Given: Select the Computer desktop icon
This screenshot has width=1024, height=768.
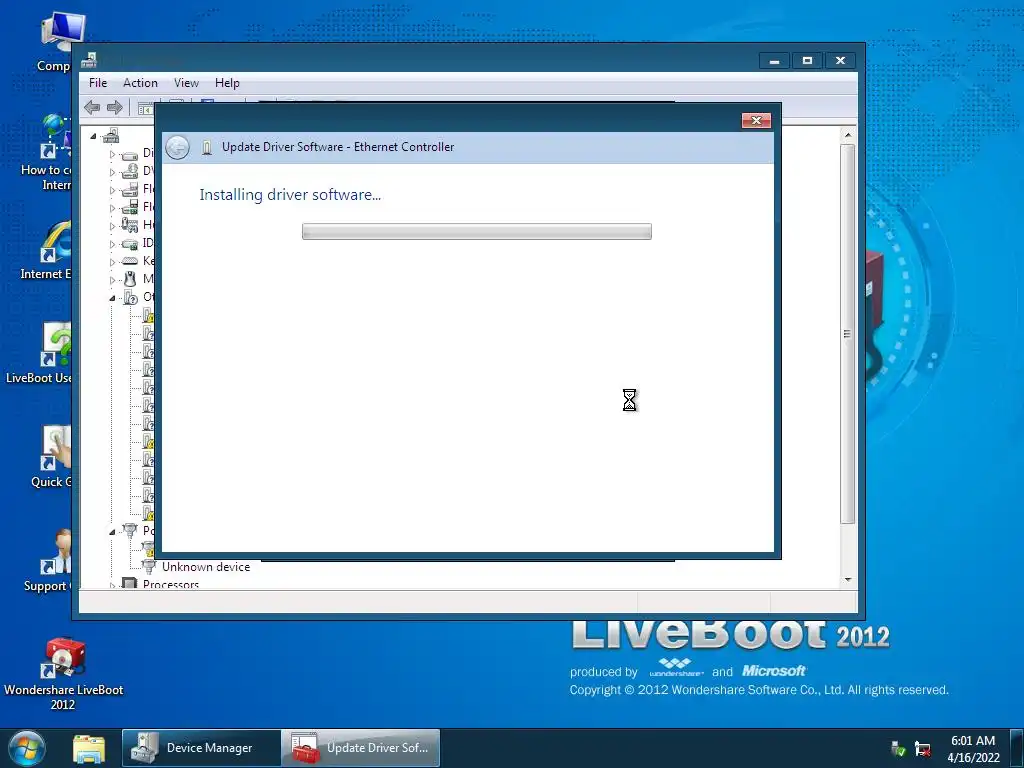Looking at the screenshot, I should point(61,41).
